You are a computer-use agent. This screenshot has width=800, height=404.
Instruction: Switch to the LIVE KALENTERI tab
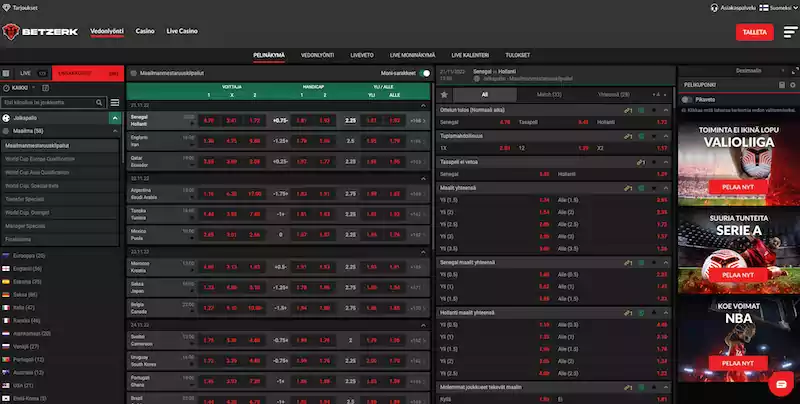[x=470, y=55]
